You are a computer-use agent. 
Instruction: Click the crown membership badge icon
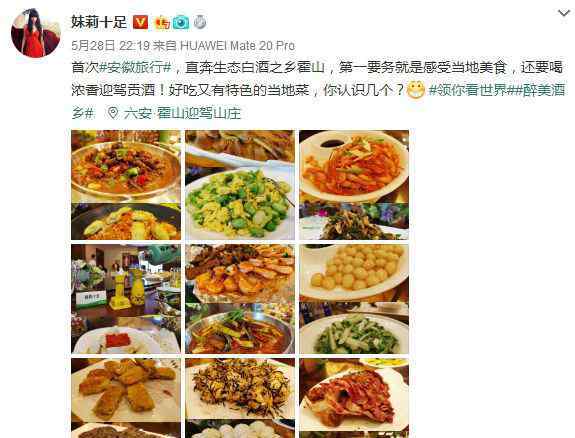[162, 23]
